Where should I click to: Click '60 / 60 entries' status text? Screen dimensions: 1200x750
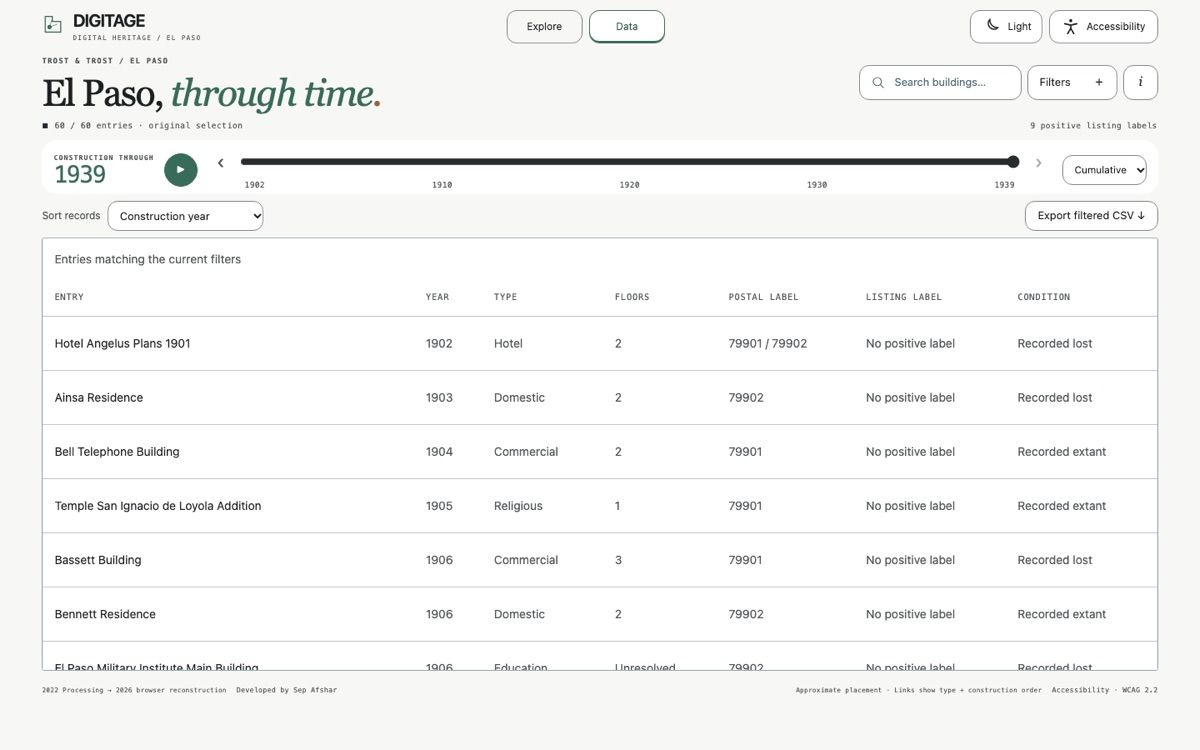point(93,126)
